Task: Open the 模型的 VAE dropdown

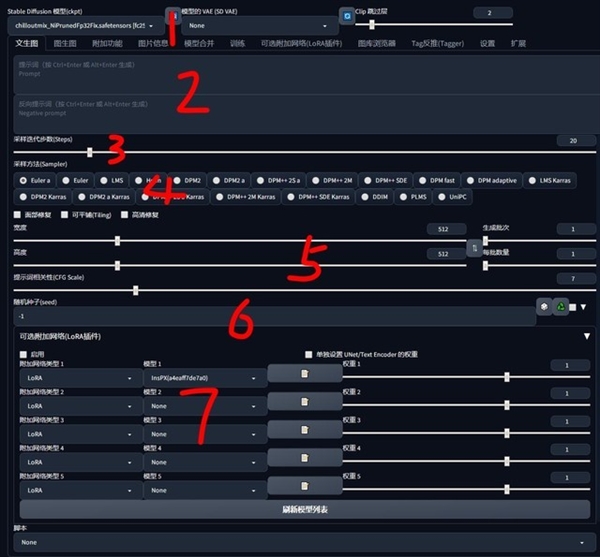Action: pos(255,25)
